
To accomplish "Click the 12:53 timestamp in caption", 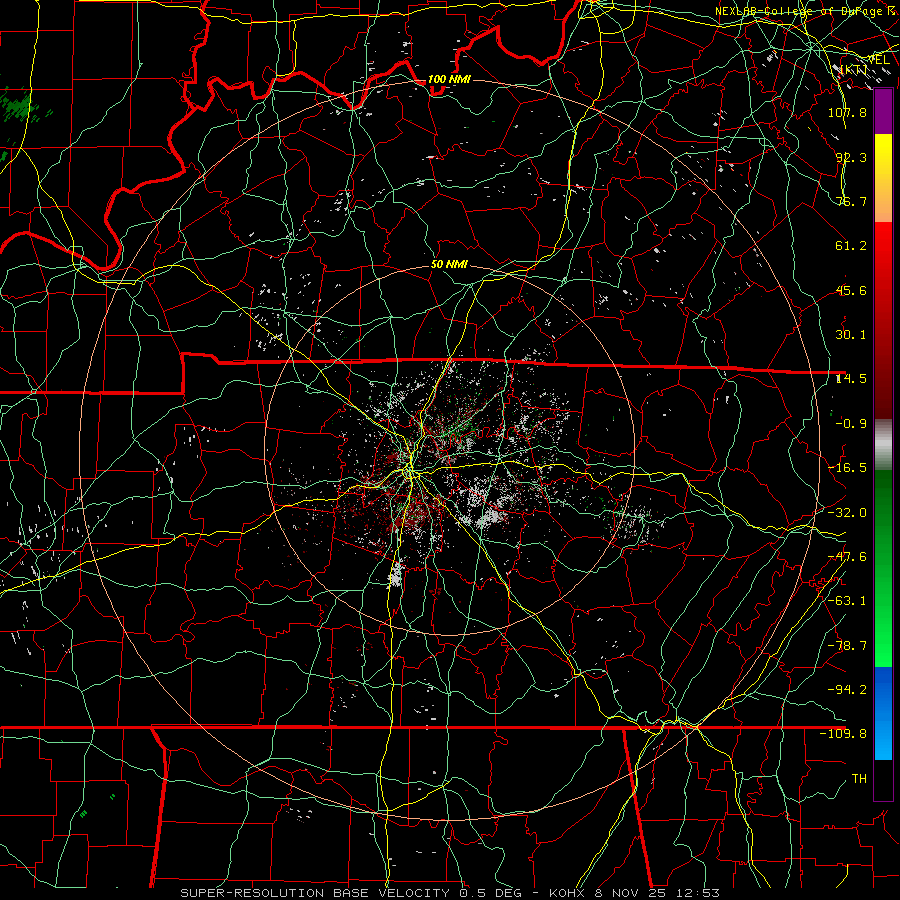I will pyautogui.click(x=697, y=893).
